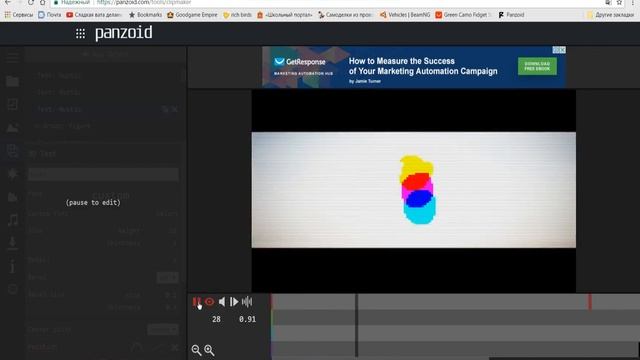The height and width of the screenshot is (360, 640).
Task: Toggle the audio waveform display
Action: click(x=247, y=302)
